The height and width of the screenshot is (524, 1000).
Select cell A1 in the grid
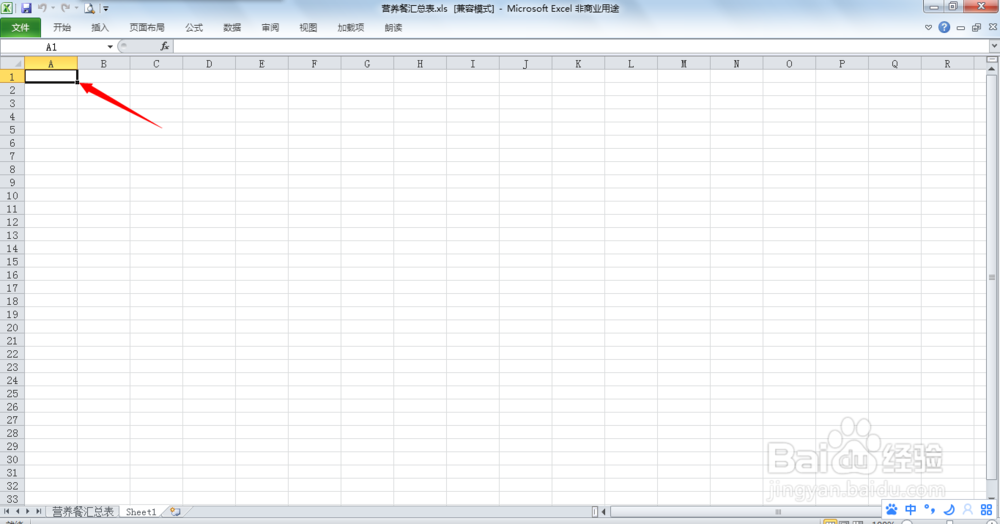click(x=51, y=76)
